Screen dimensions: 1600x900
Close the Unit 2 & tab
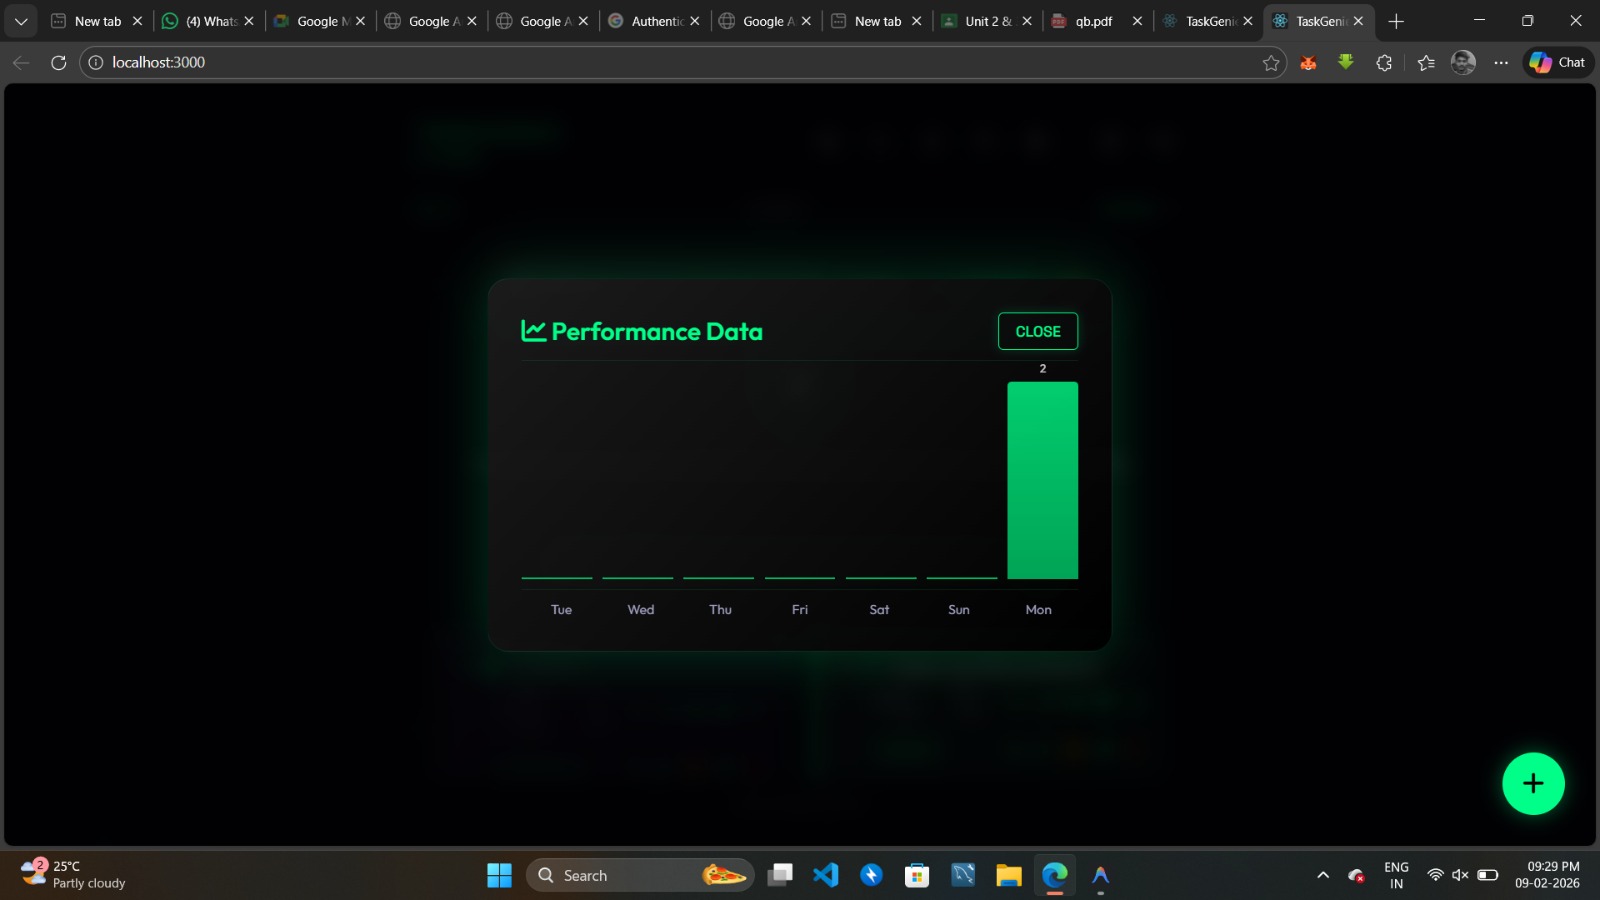coord(1027,21)
